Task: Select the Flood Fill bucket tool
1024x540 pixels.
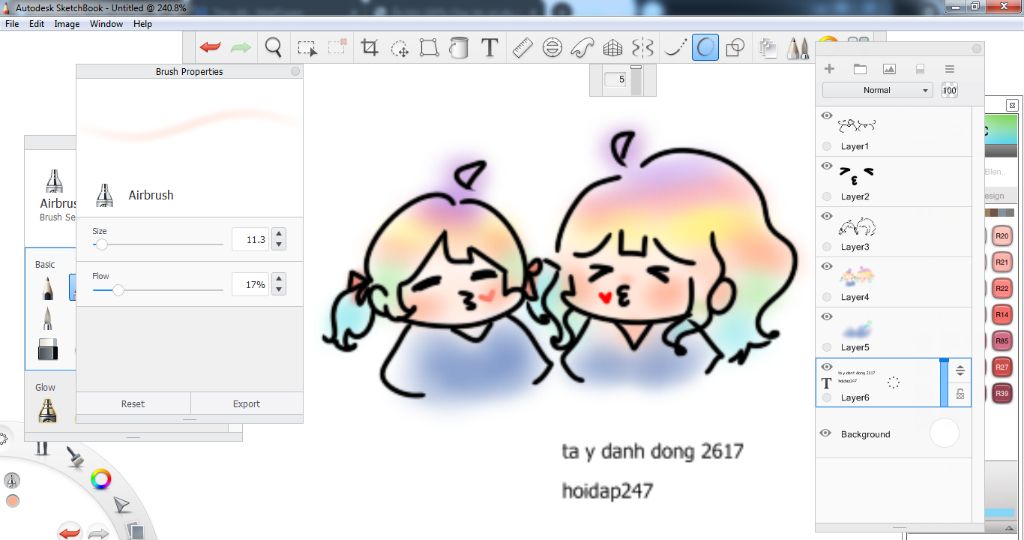Action: coord(459,48)
